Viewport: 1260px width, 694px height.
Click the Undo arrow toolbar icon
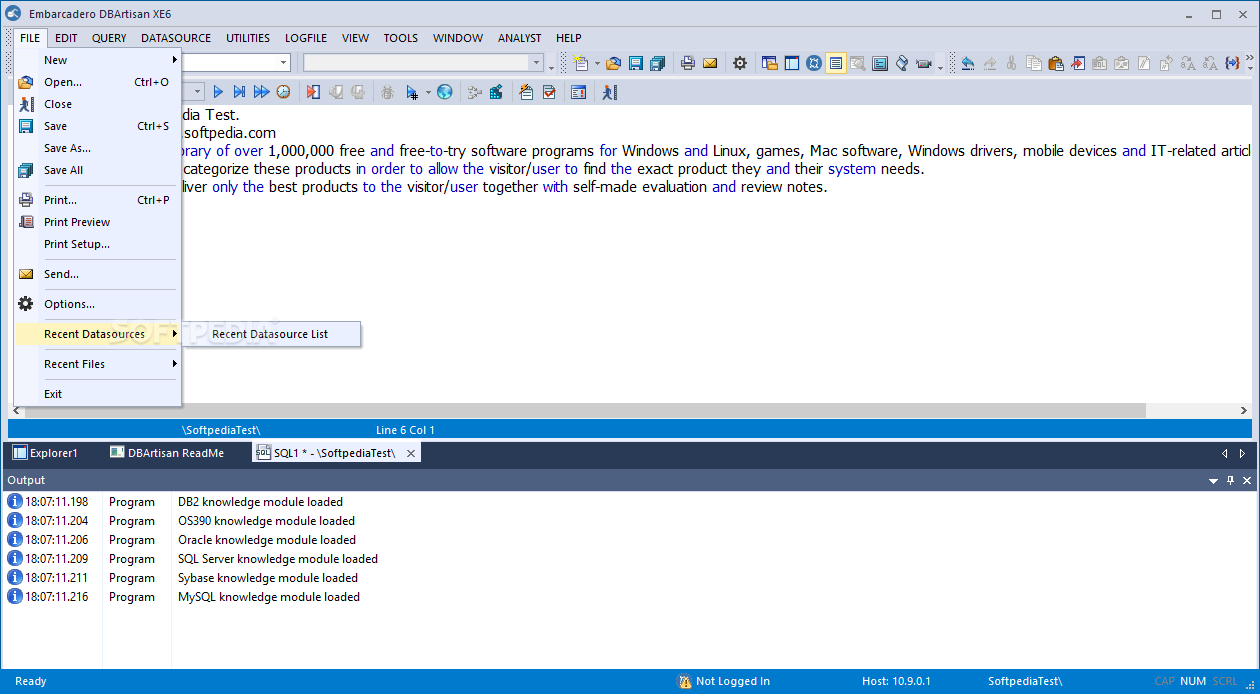(x=967, y=63)
